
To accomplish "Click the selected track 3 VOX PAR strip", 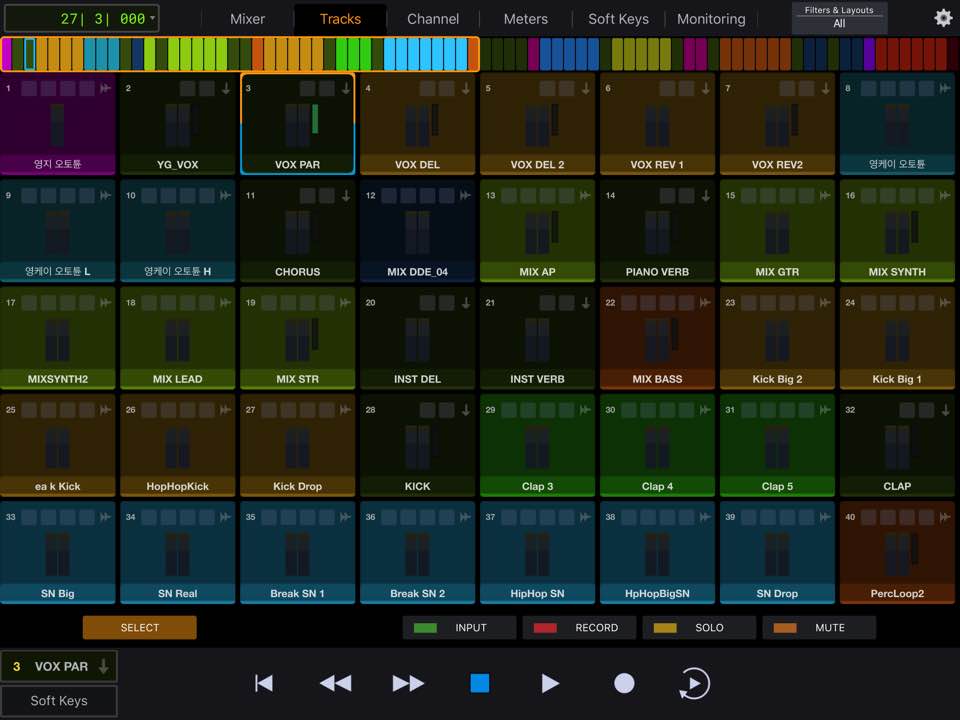I will 59,666.
